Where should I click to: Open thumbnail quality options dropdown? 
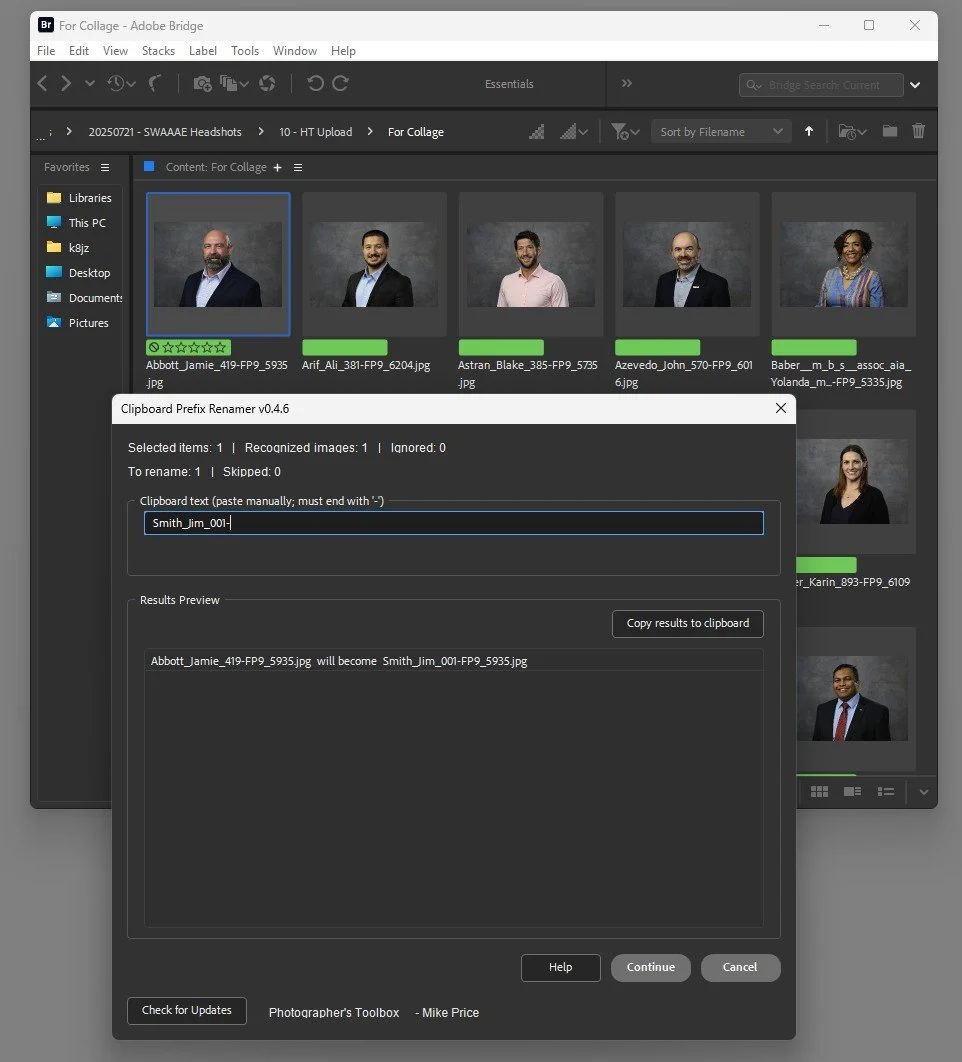574,131
